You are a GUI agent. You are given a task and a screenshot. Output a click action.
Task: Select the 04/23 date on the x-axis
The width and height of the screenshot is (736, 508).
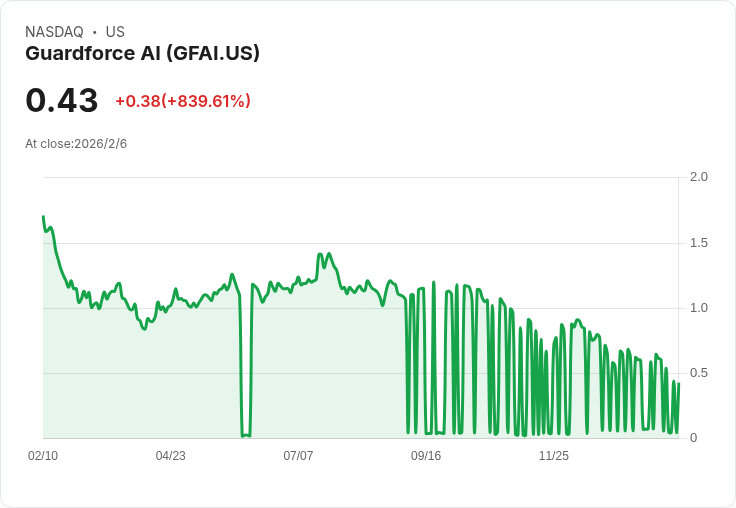coord(170,456)
